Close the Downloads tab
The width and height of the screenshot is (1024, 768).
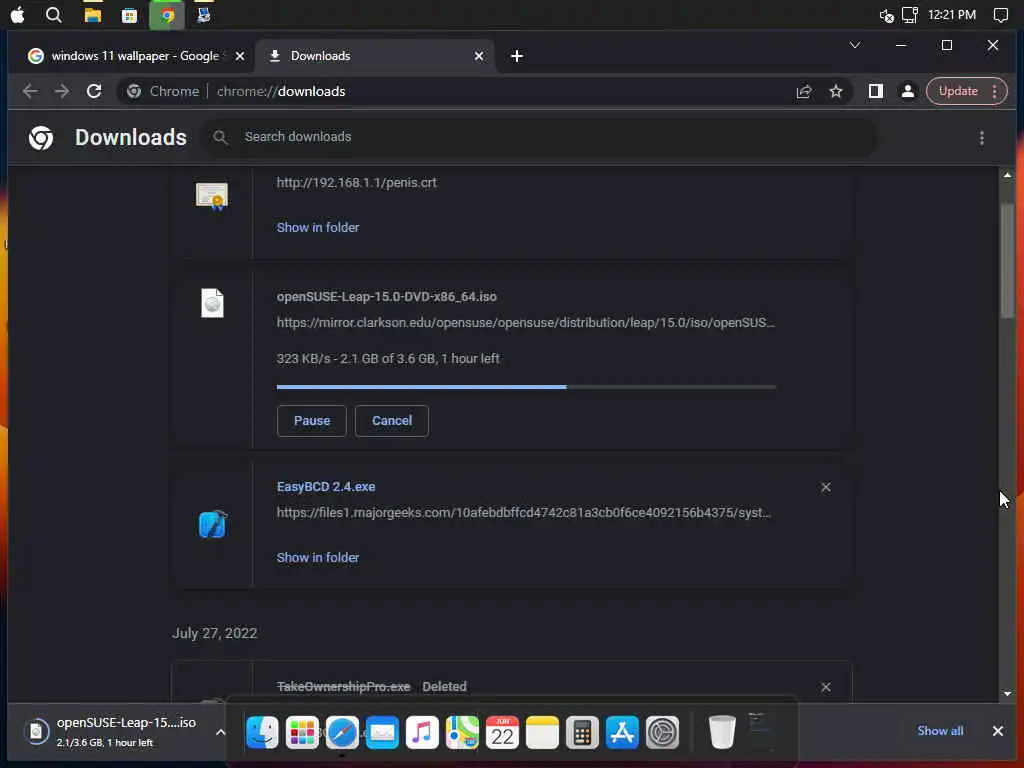point(479,56)
